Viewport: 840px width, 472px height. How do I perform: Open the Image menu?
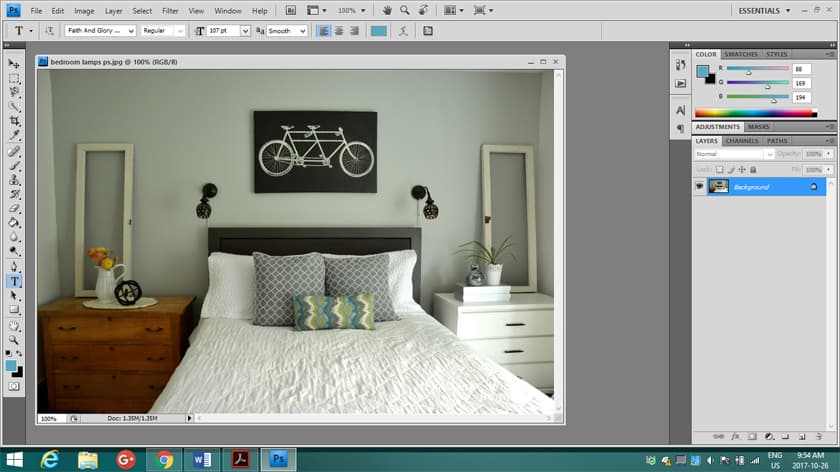(84, 11)
